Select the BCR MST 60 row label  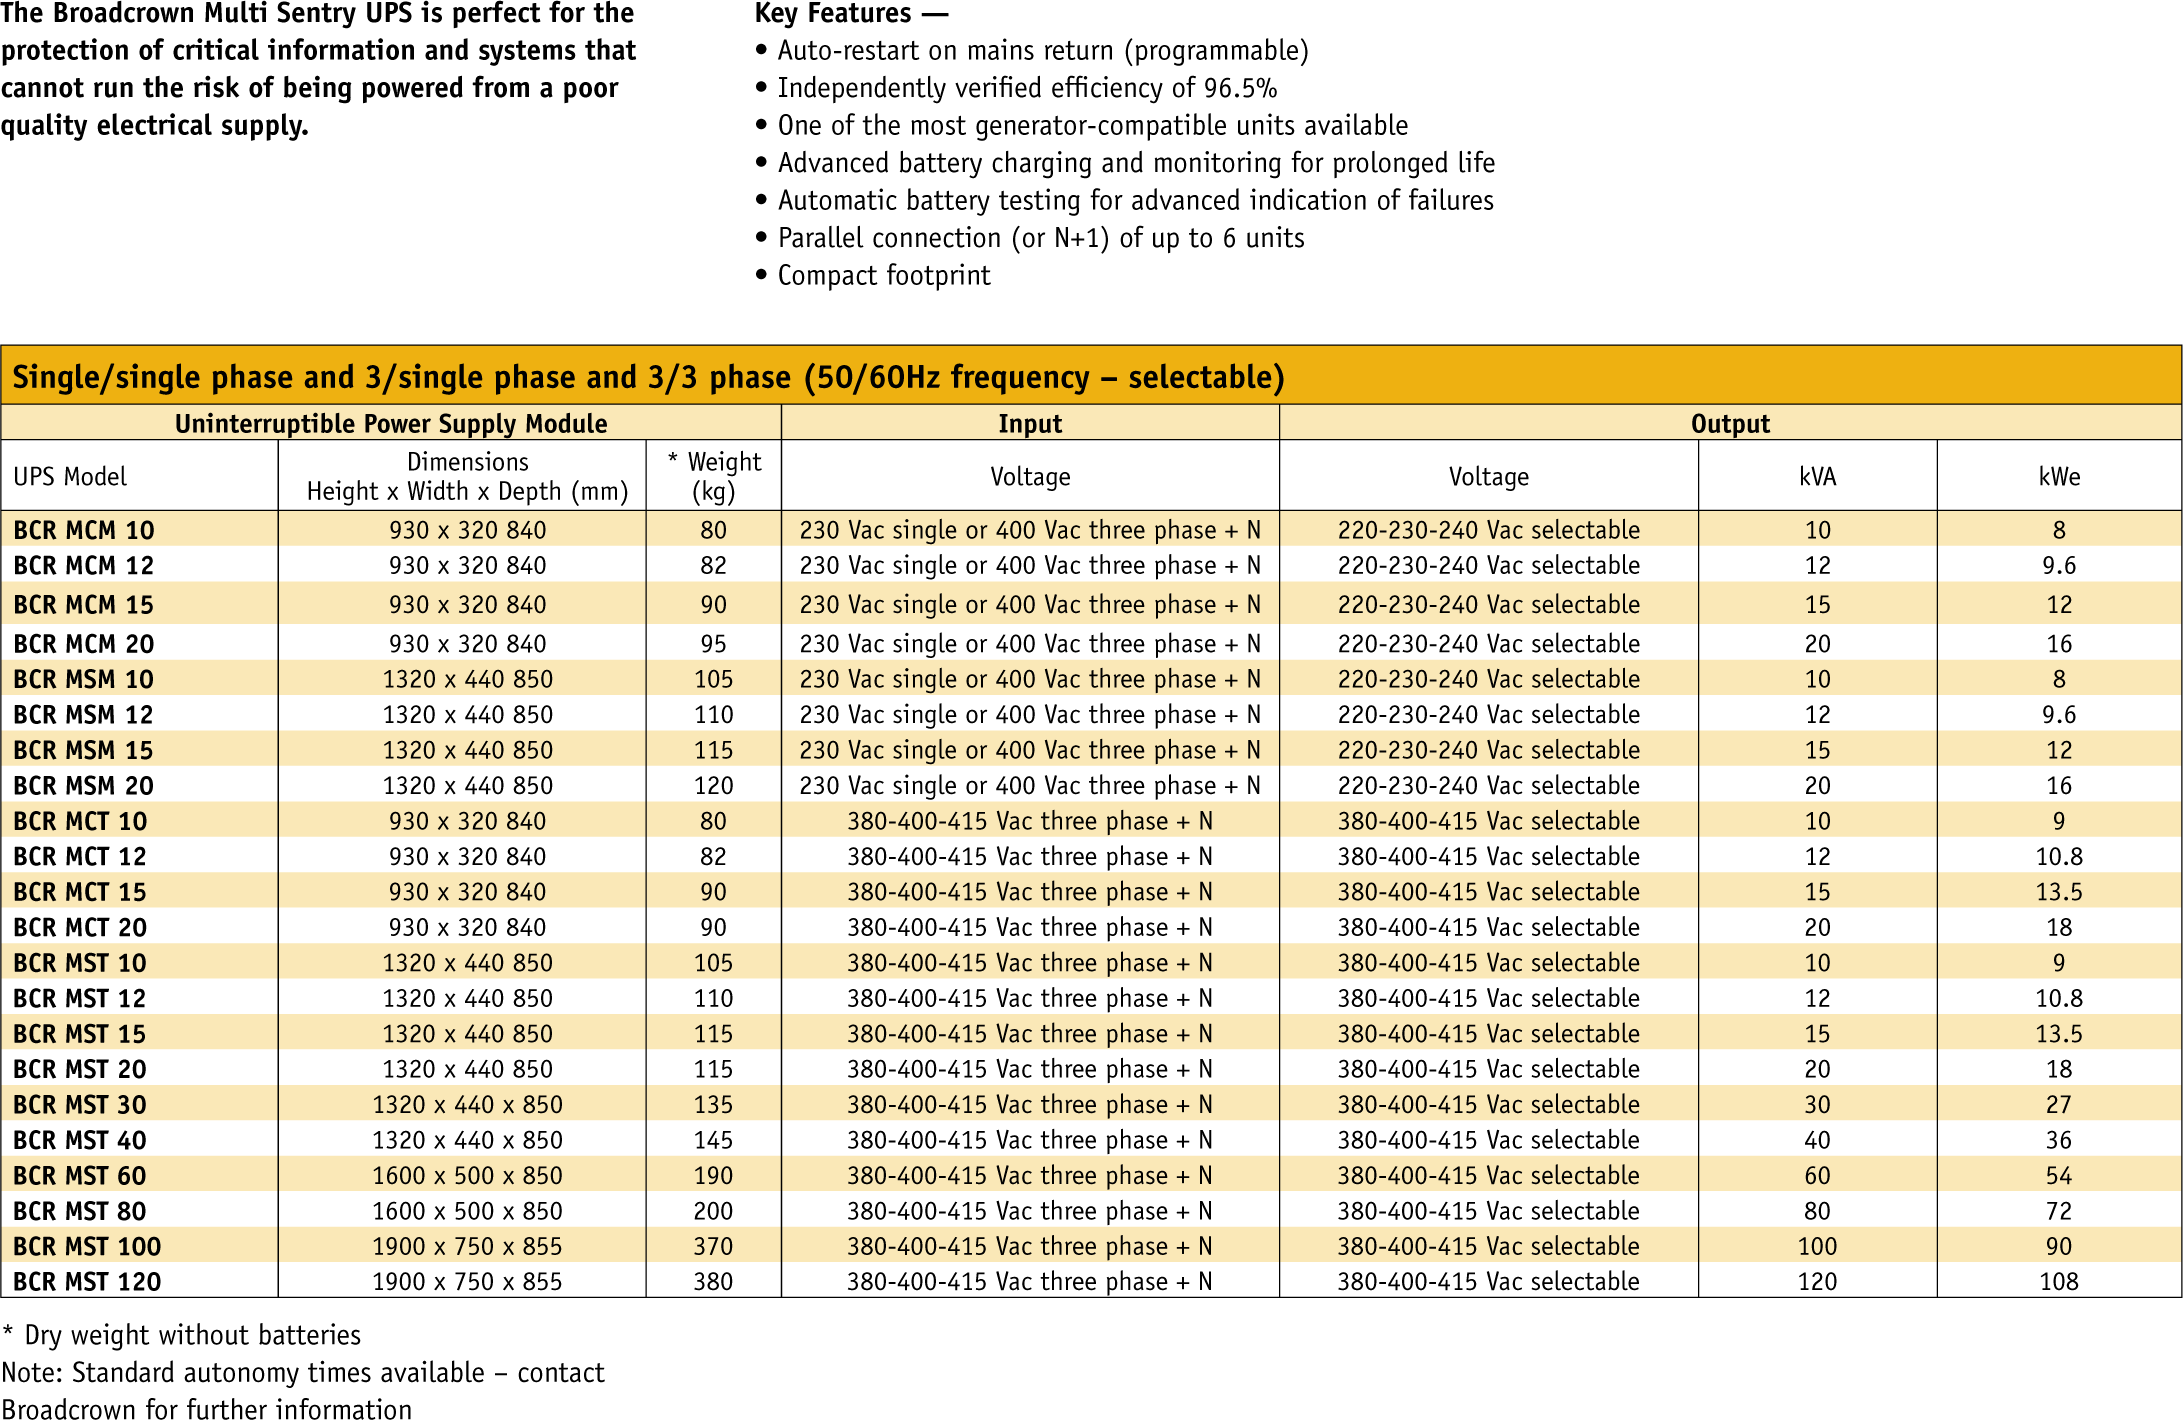coord(80,1176)
